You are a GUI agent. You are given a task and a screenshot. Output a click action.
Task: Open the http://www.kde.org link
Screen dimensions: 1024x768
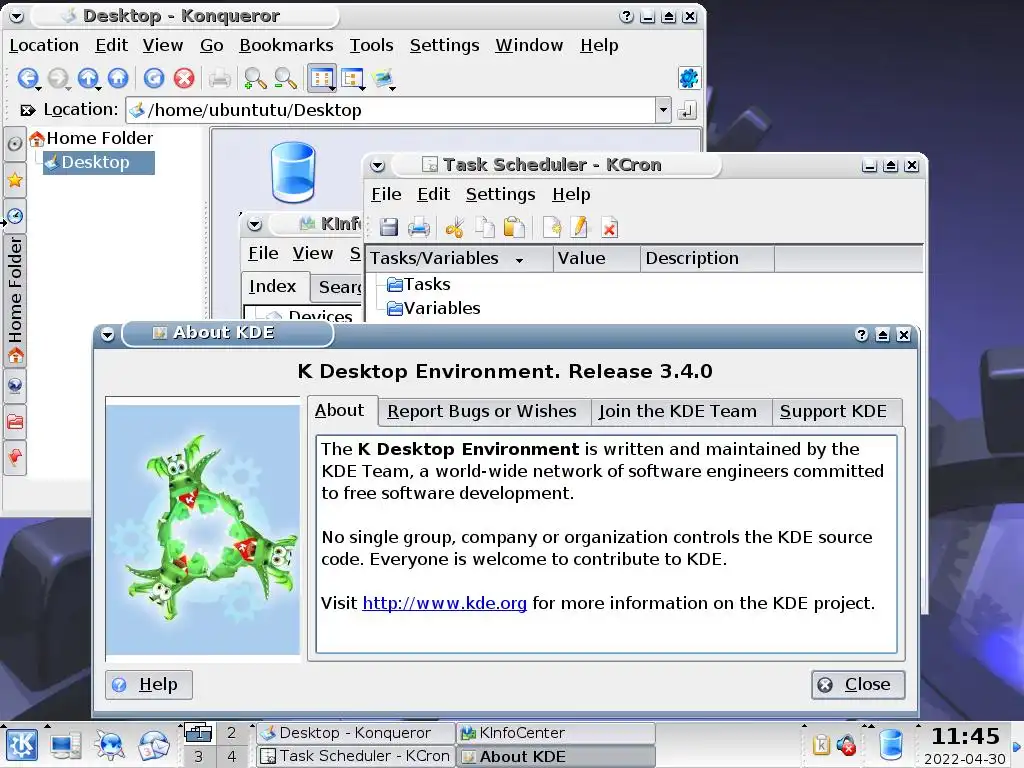click(444, 603)
